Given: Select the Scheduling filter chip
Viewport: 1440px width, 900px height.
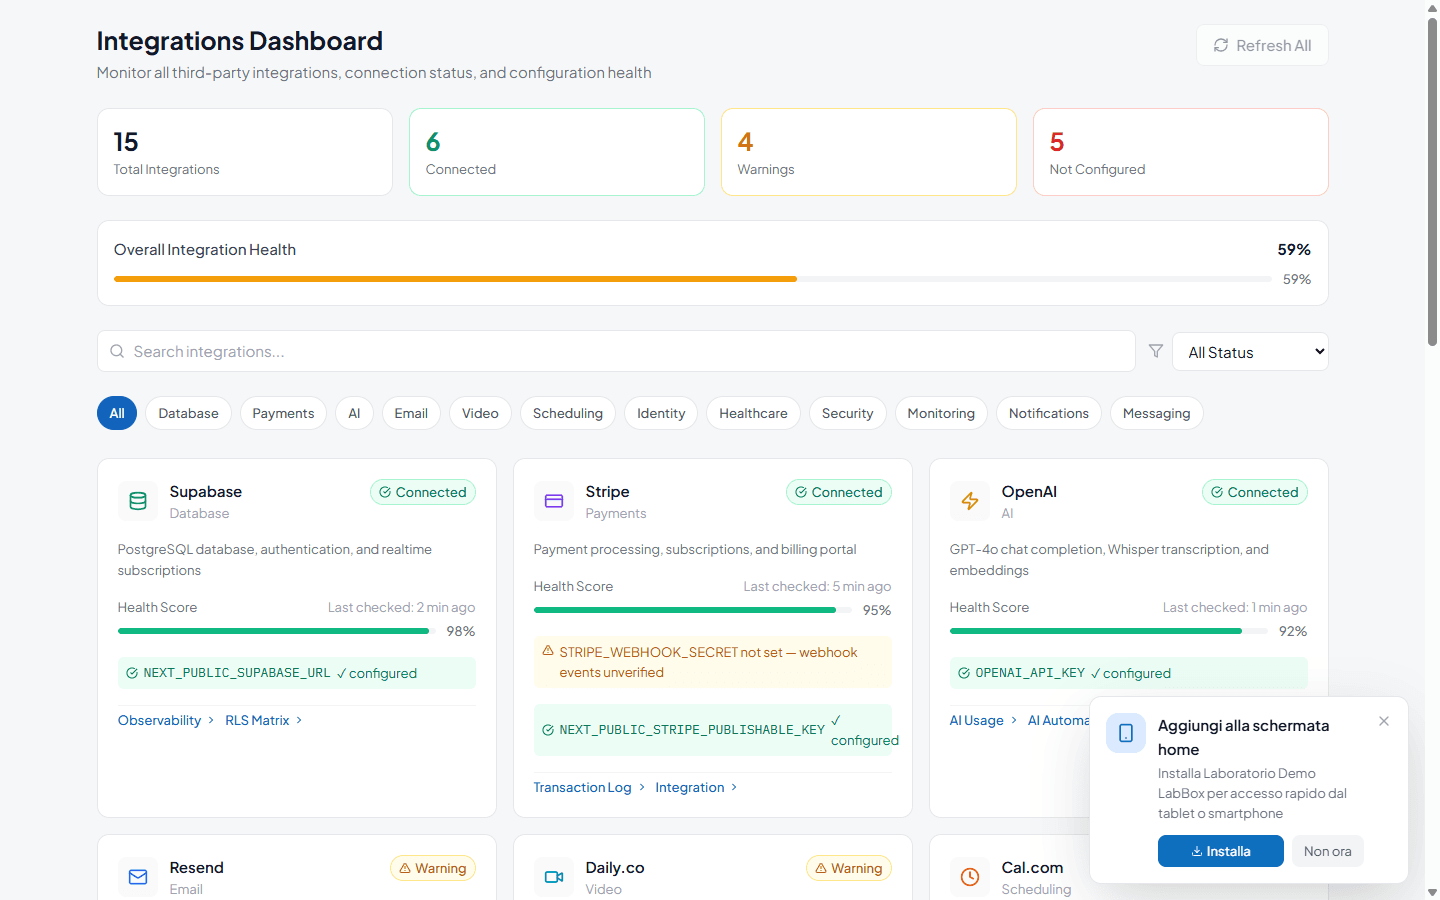Looking at the screenshot, I should click(x=568, y=413).
